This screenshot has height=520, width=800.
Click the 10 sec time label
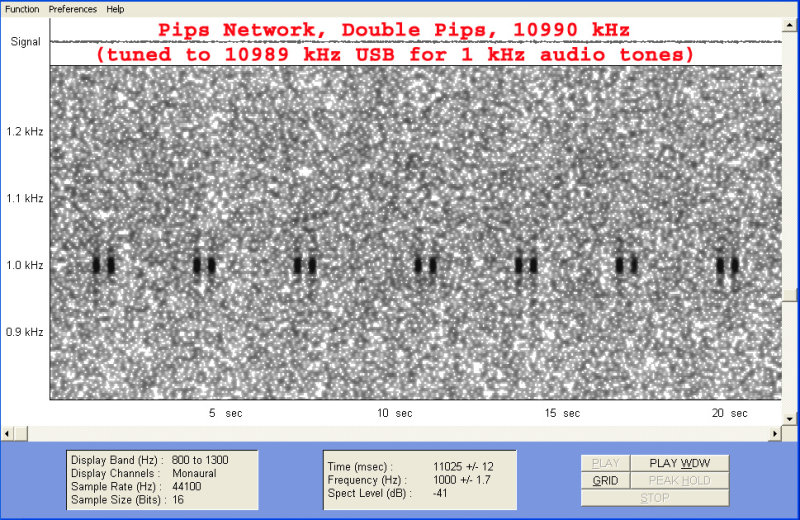coord(395,413)
